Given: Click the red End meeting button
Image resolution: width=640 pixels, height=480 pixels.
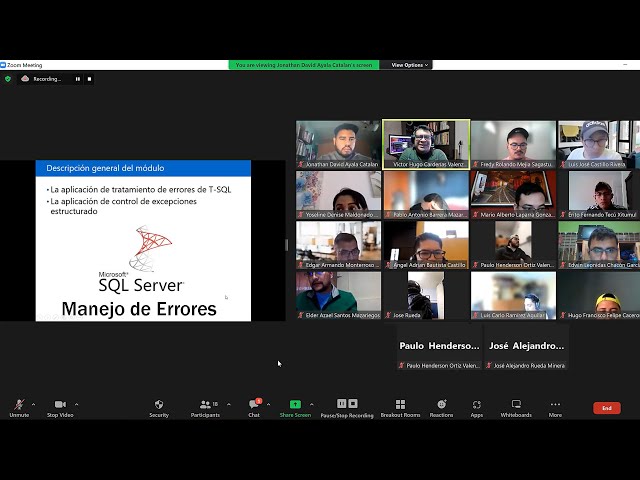Looking at the screenshot, I should pyautogui.click(x=607, y=408).
